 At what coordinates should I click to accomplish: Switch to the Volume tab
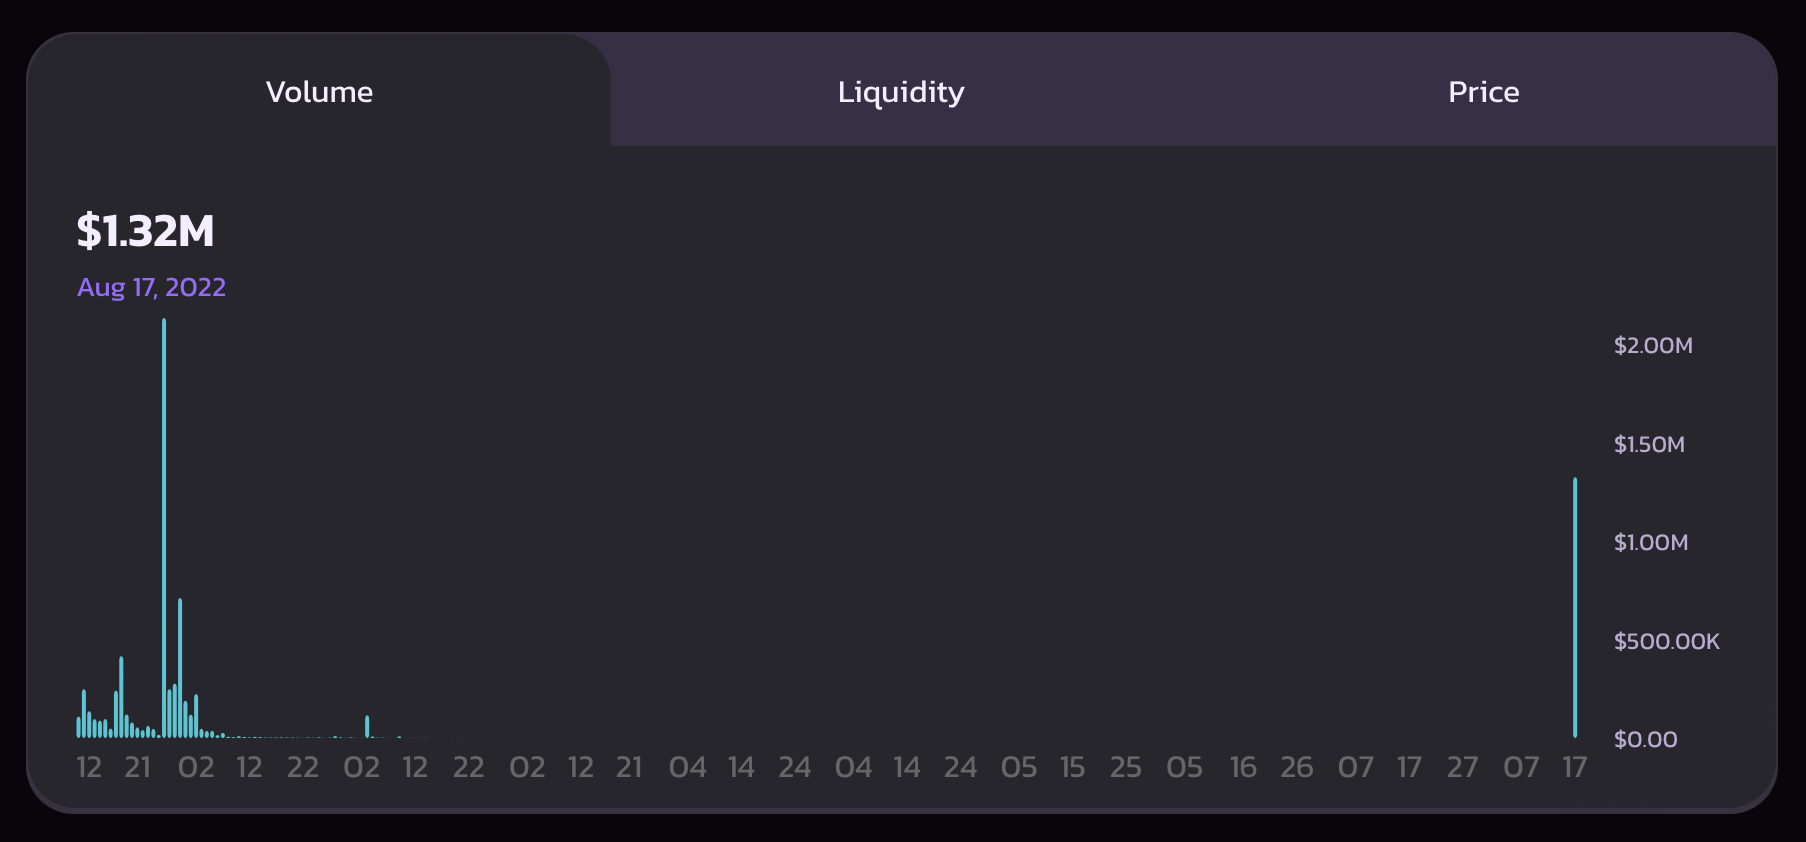tap(319, 92)
